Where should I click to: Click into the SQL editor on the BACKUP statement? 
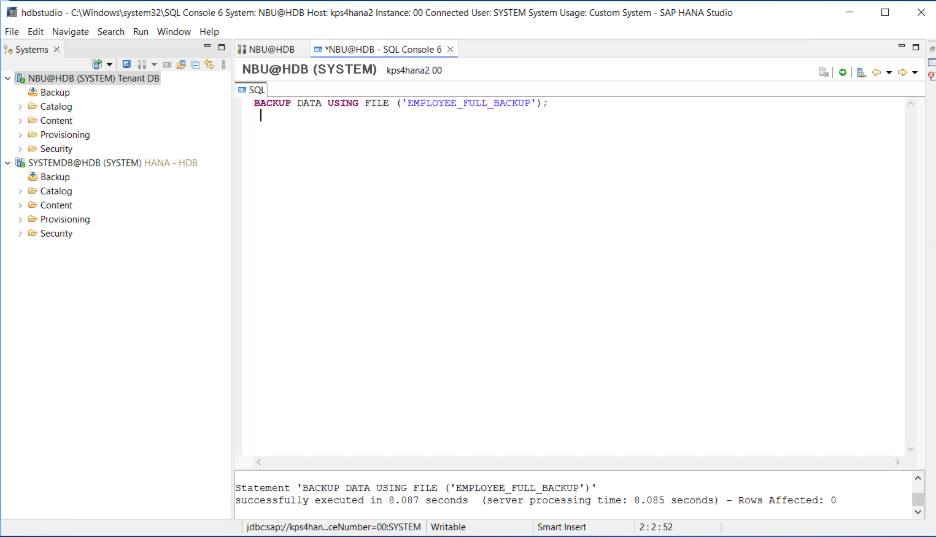tap(401, 103)
